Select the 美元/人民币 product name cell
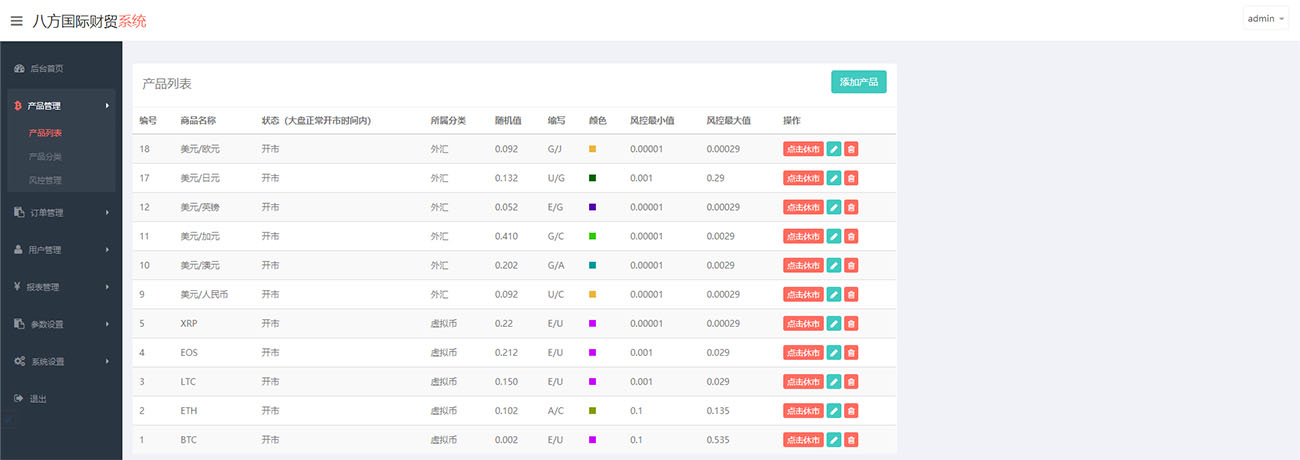Image resolution: width=1300 pixels, height=460 pixels. pyautogui.click(x=204, y=294)
